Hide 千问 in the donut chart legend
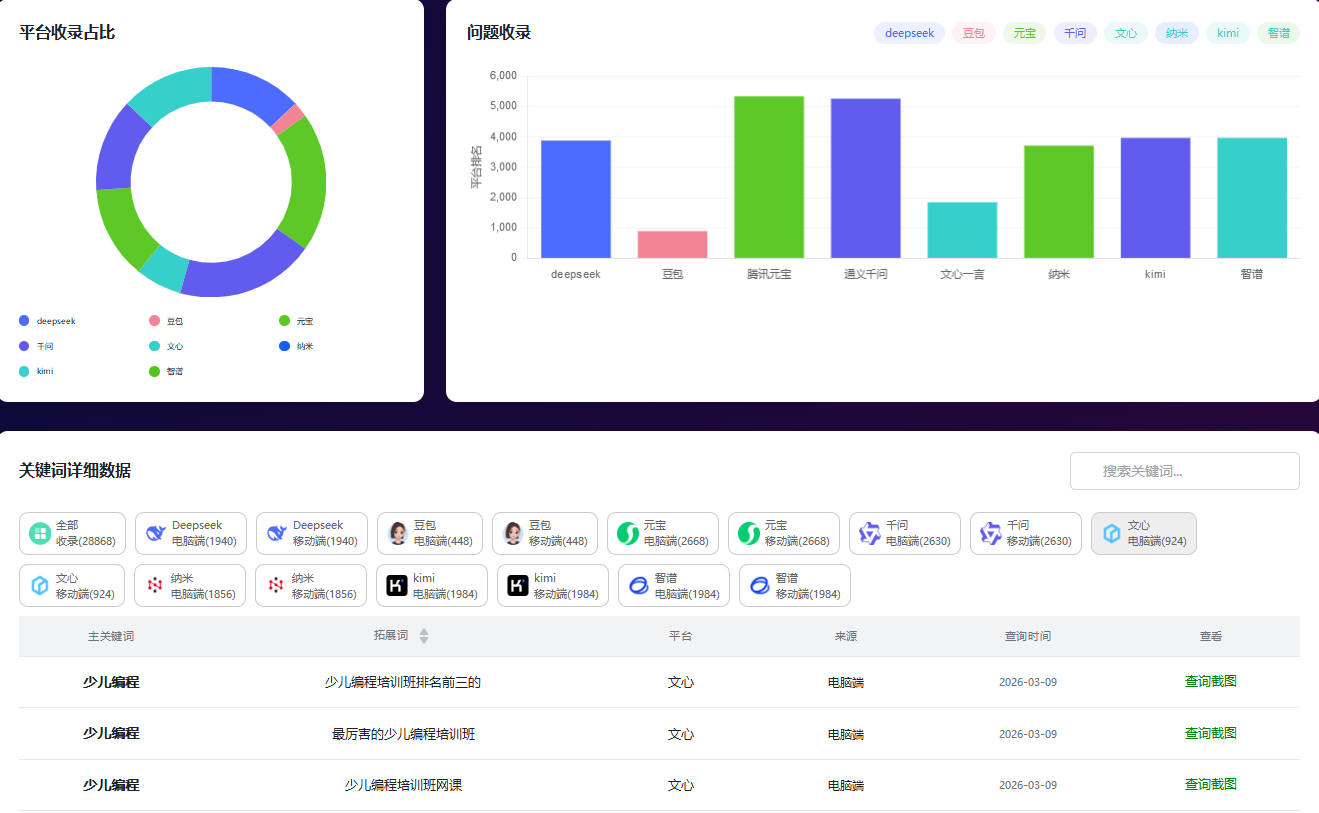The height and width of the screenshot is (813, 1319). 36,346
